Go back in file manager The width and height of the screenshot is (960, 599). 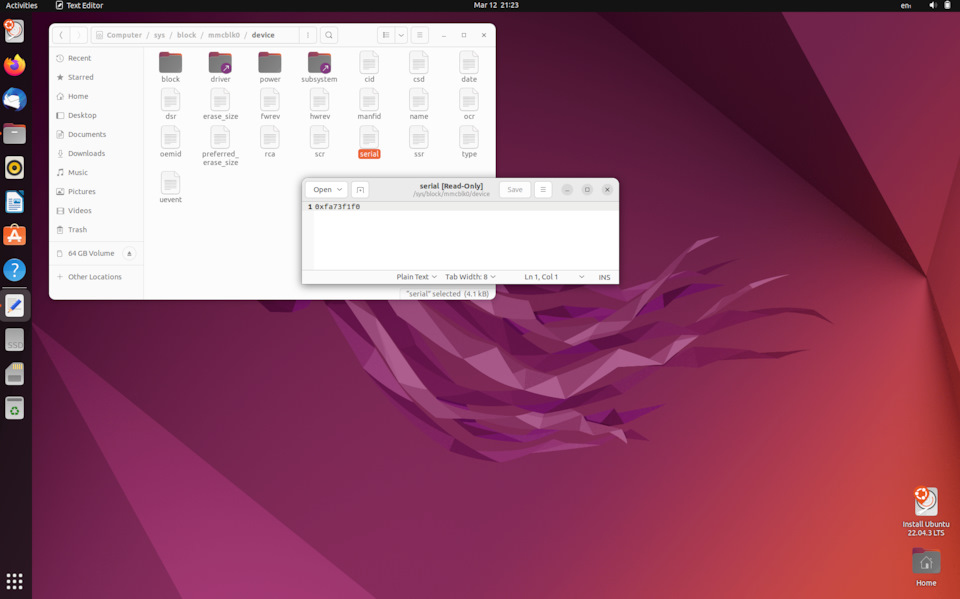pos(61,35)
